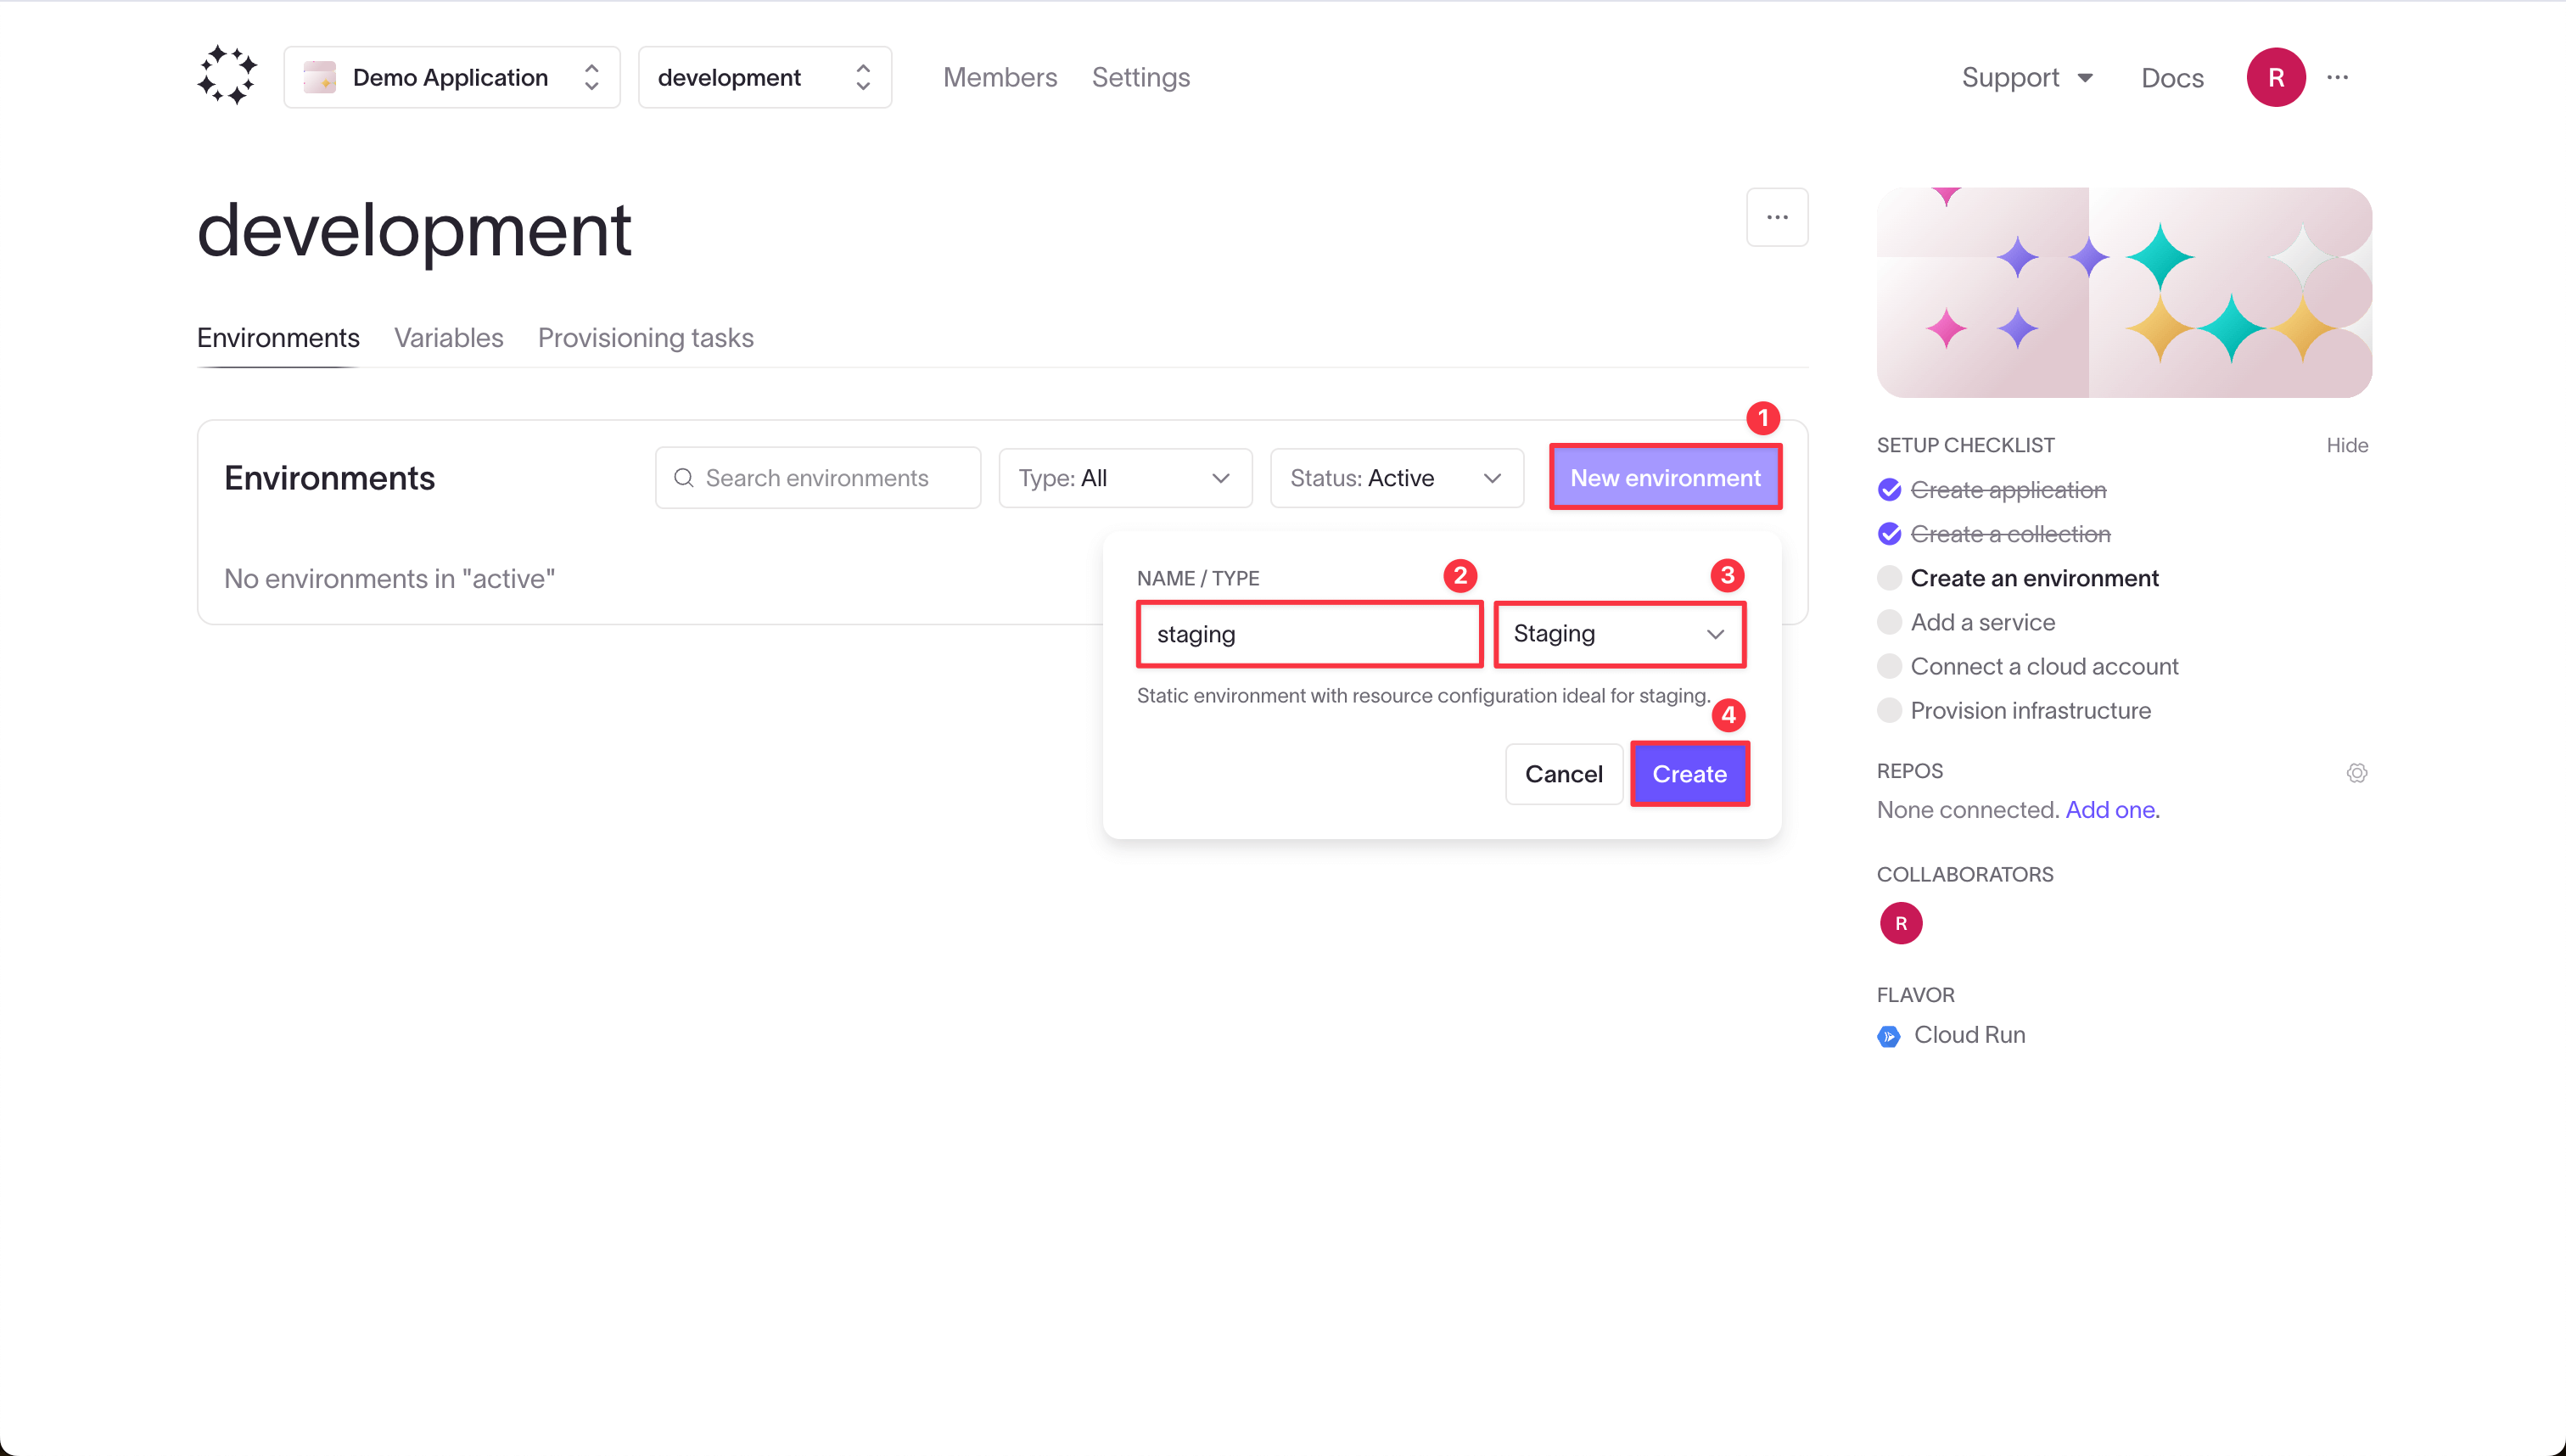Select the staging name input field
The width and height of the screenshot is (2566, 1456).
[x=1311, y=633]
